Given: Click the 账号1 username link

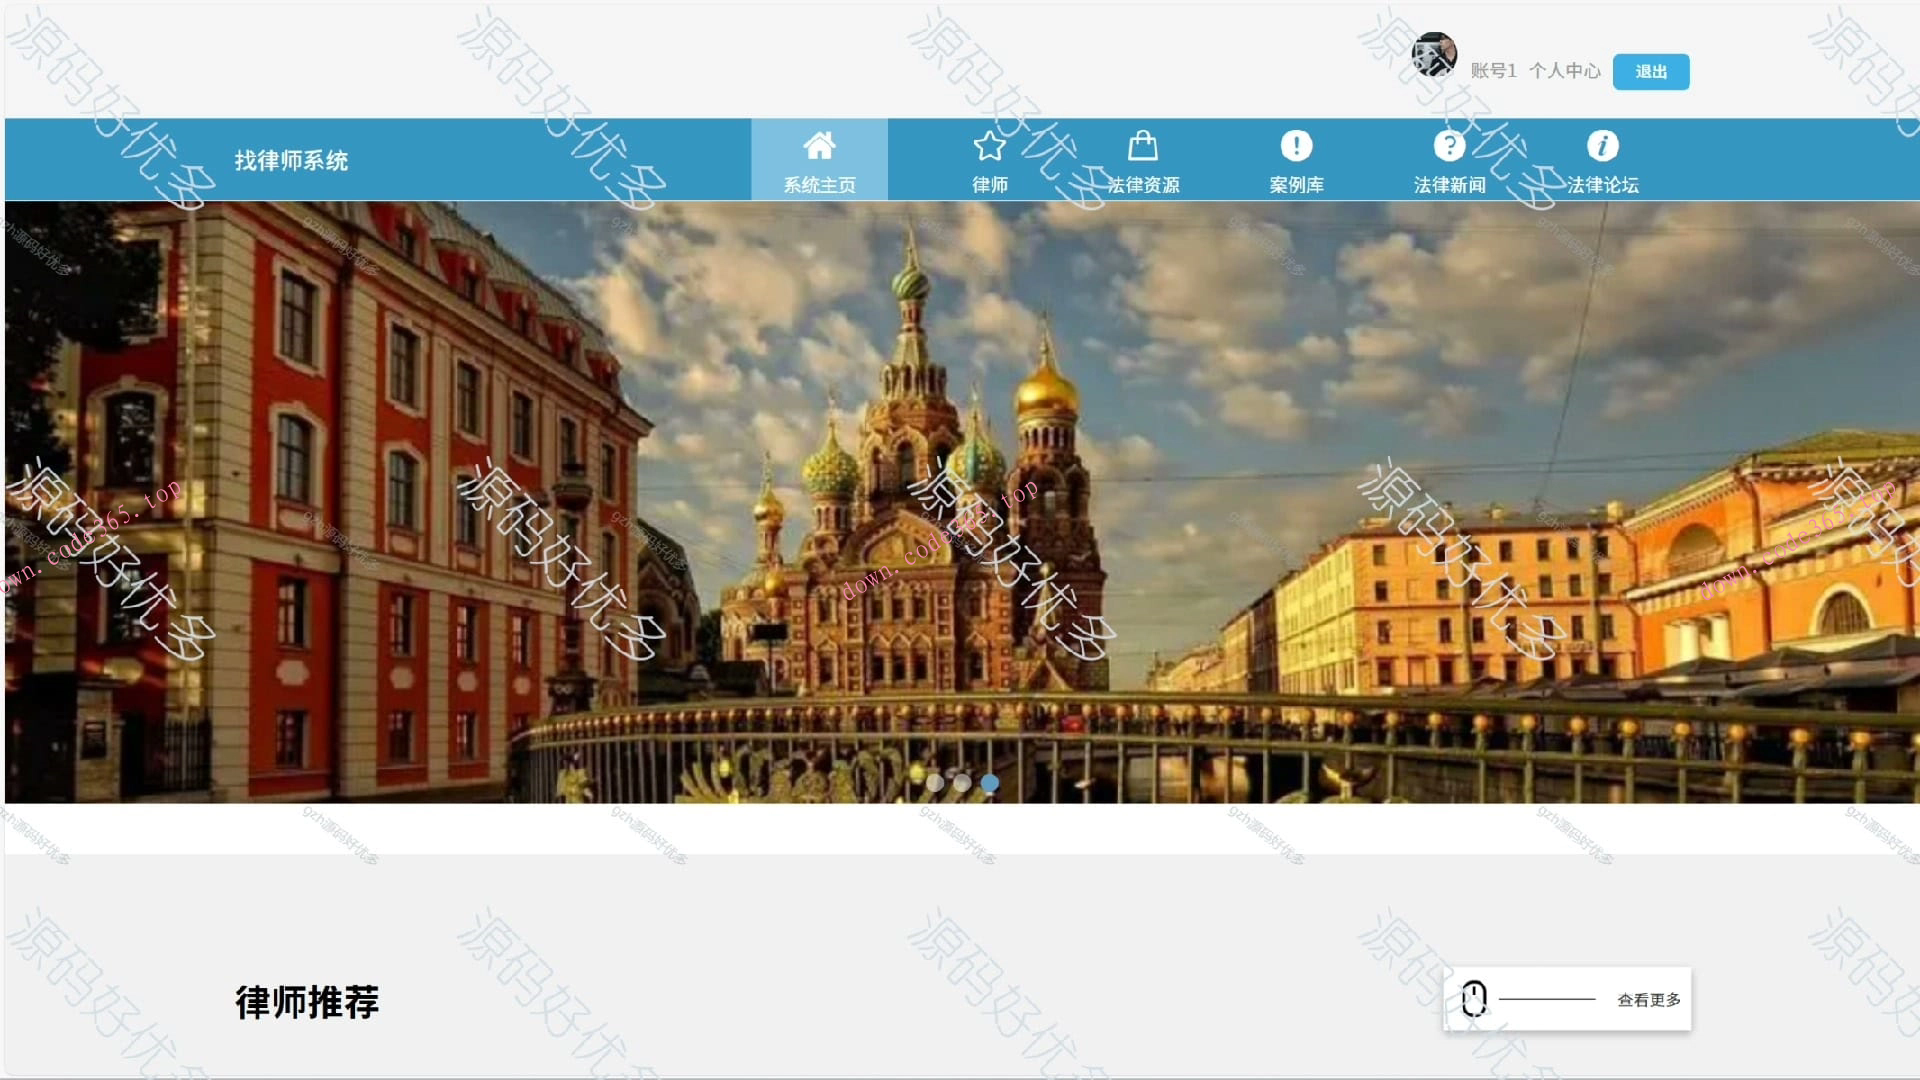Looking at the screenshot, I should point(1493,71).
